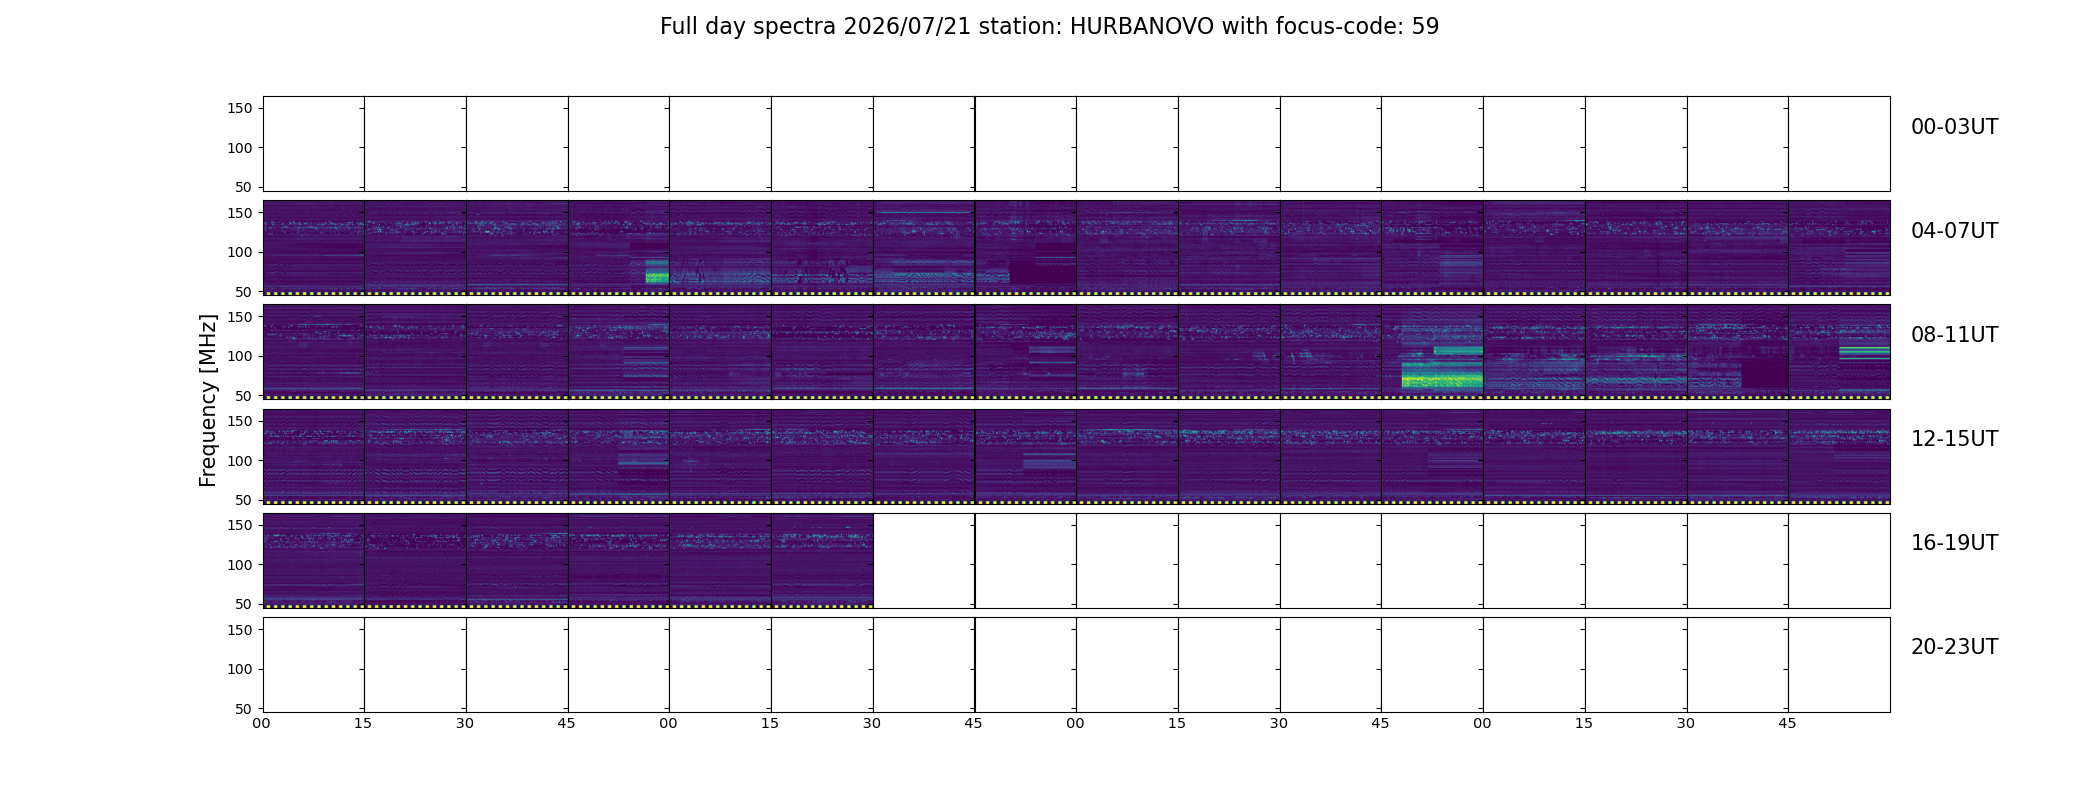The height and width of the screenshot is (800, 2100).
Task: Click the Frequency [MHz] axis label
Action: pyautogui.click(x=208, y=400)
